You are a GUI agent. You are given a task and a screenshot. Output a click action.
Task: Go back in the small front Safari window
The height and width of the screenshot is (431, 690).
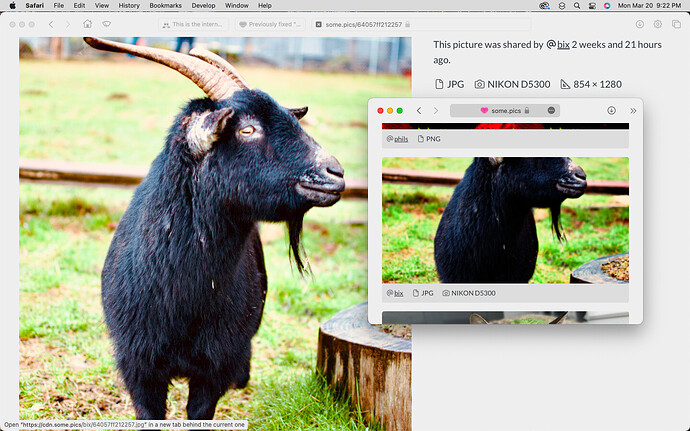click(x=419, y=111)
